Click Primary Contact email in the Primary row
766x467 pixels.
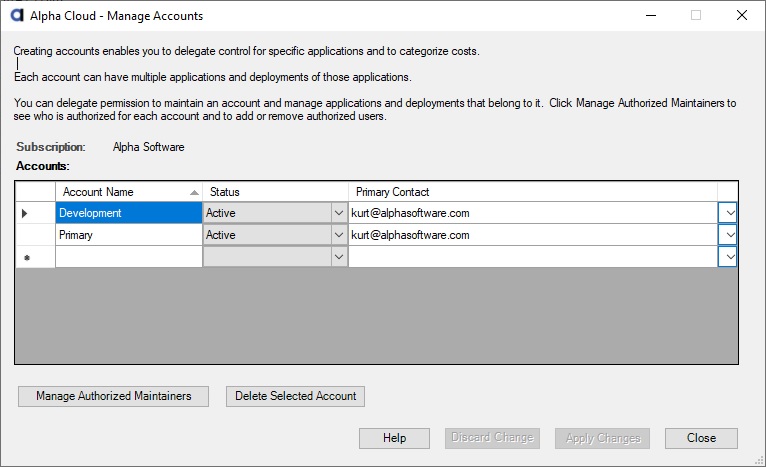pyautogui.click(x=410, y=235)
